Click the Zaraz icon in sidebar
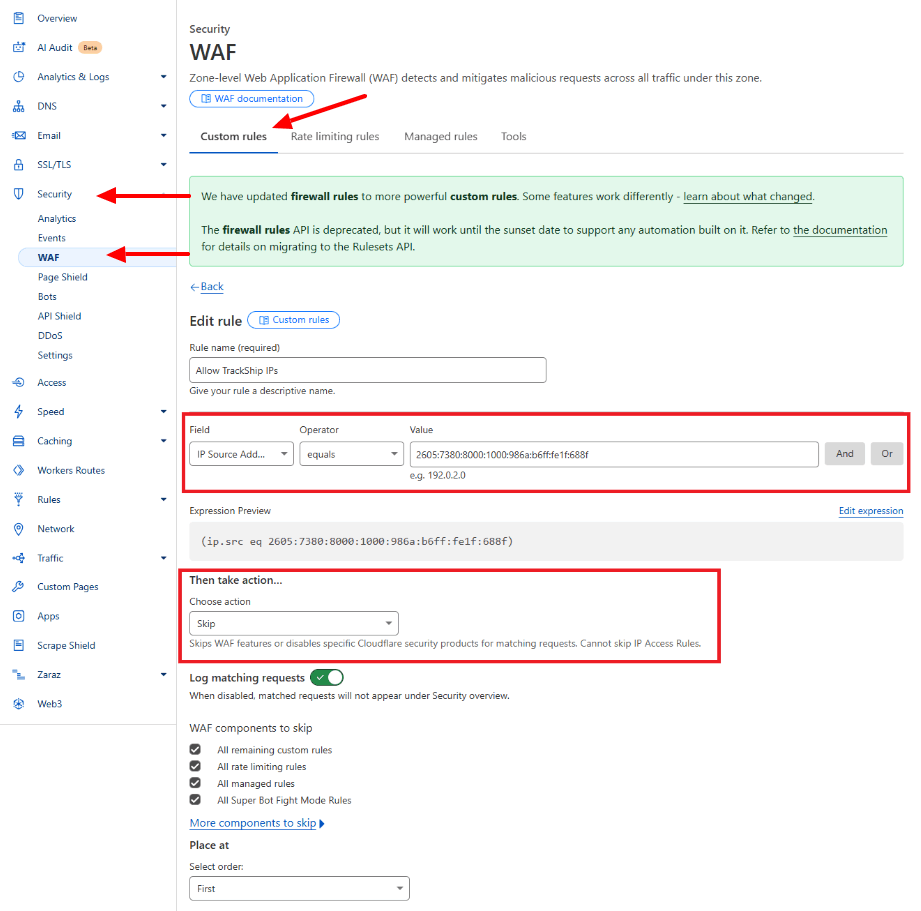This screenshot has height=911, width=921. [x=19, y=675]
